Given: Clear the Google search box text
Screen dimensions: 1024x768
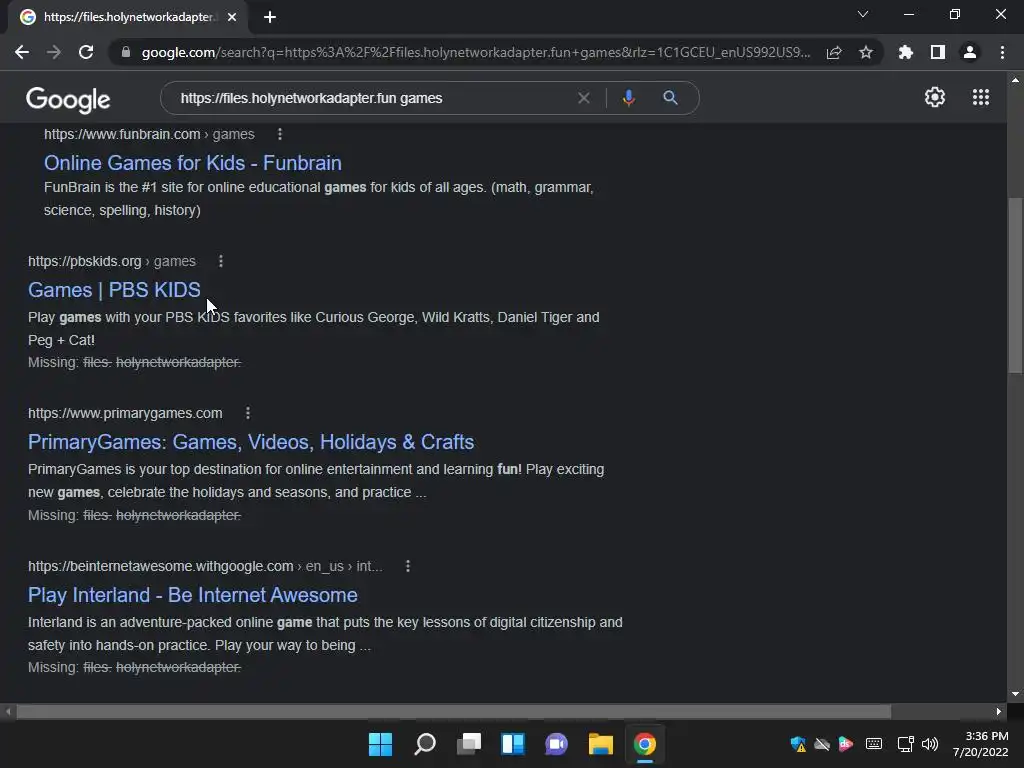Looking at the screenshot, I should click(x=584, y=98).
